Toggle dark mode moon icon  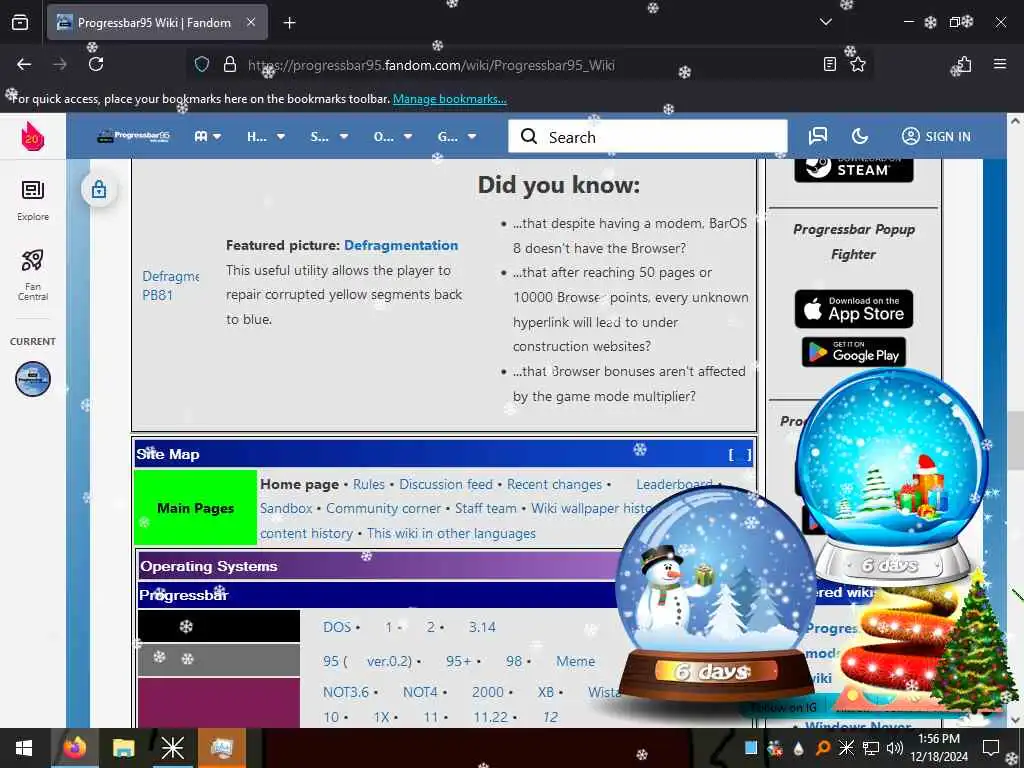click(x=860, y=136)
